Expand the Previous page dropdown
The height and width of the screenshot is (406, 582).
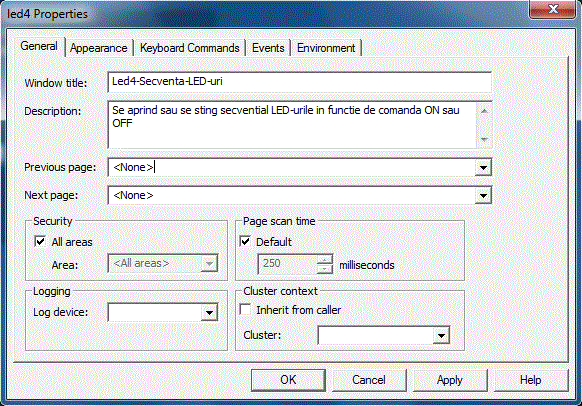[x=483, y=167]
